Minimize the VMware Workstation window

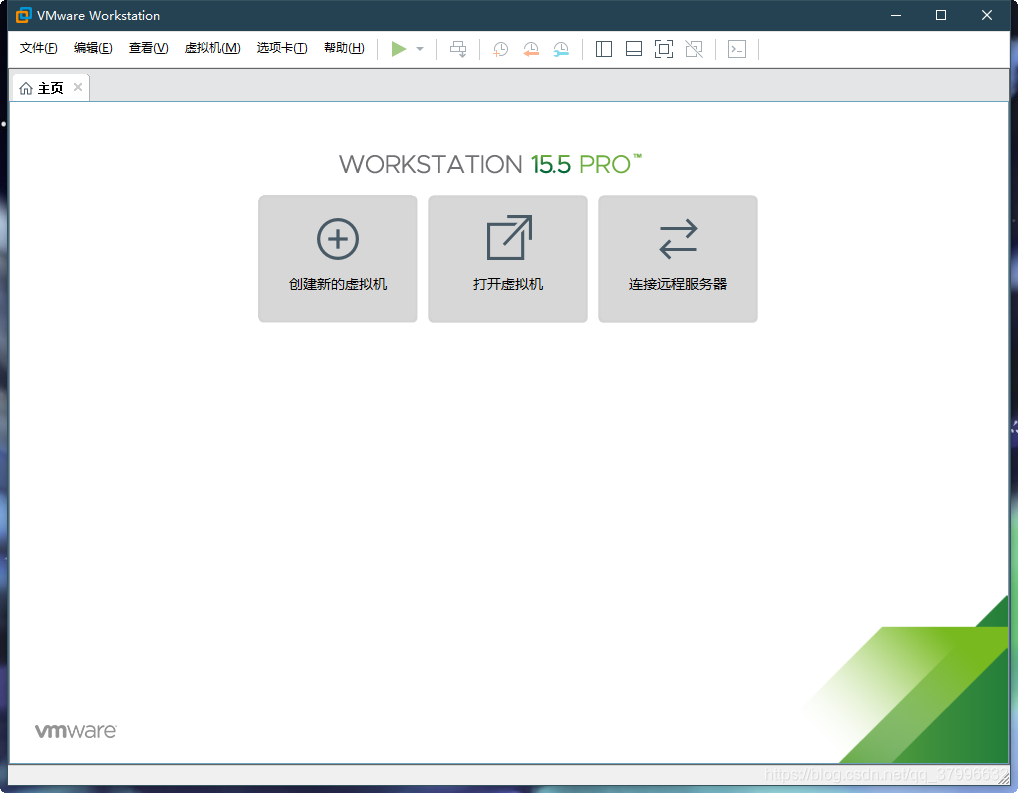pyautogui.click(x=896, y=15)
